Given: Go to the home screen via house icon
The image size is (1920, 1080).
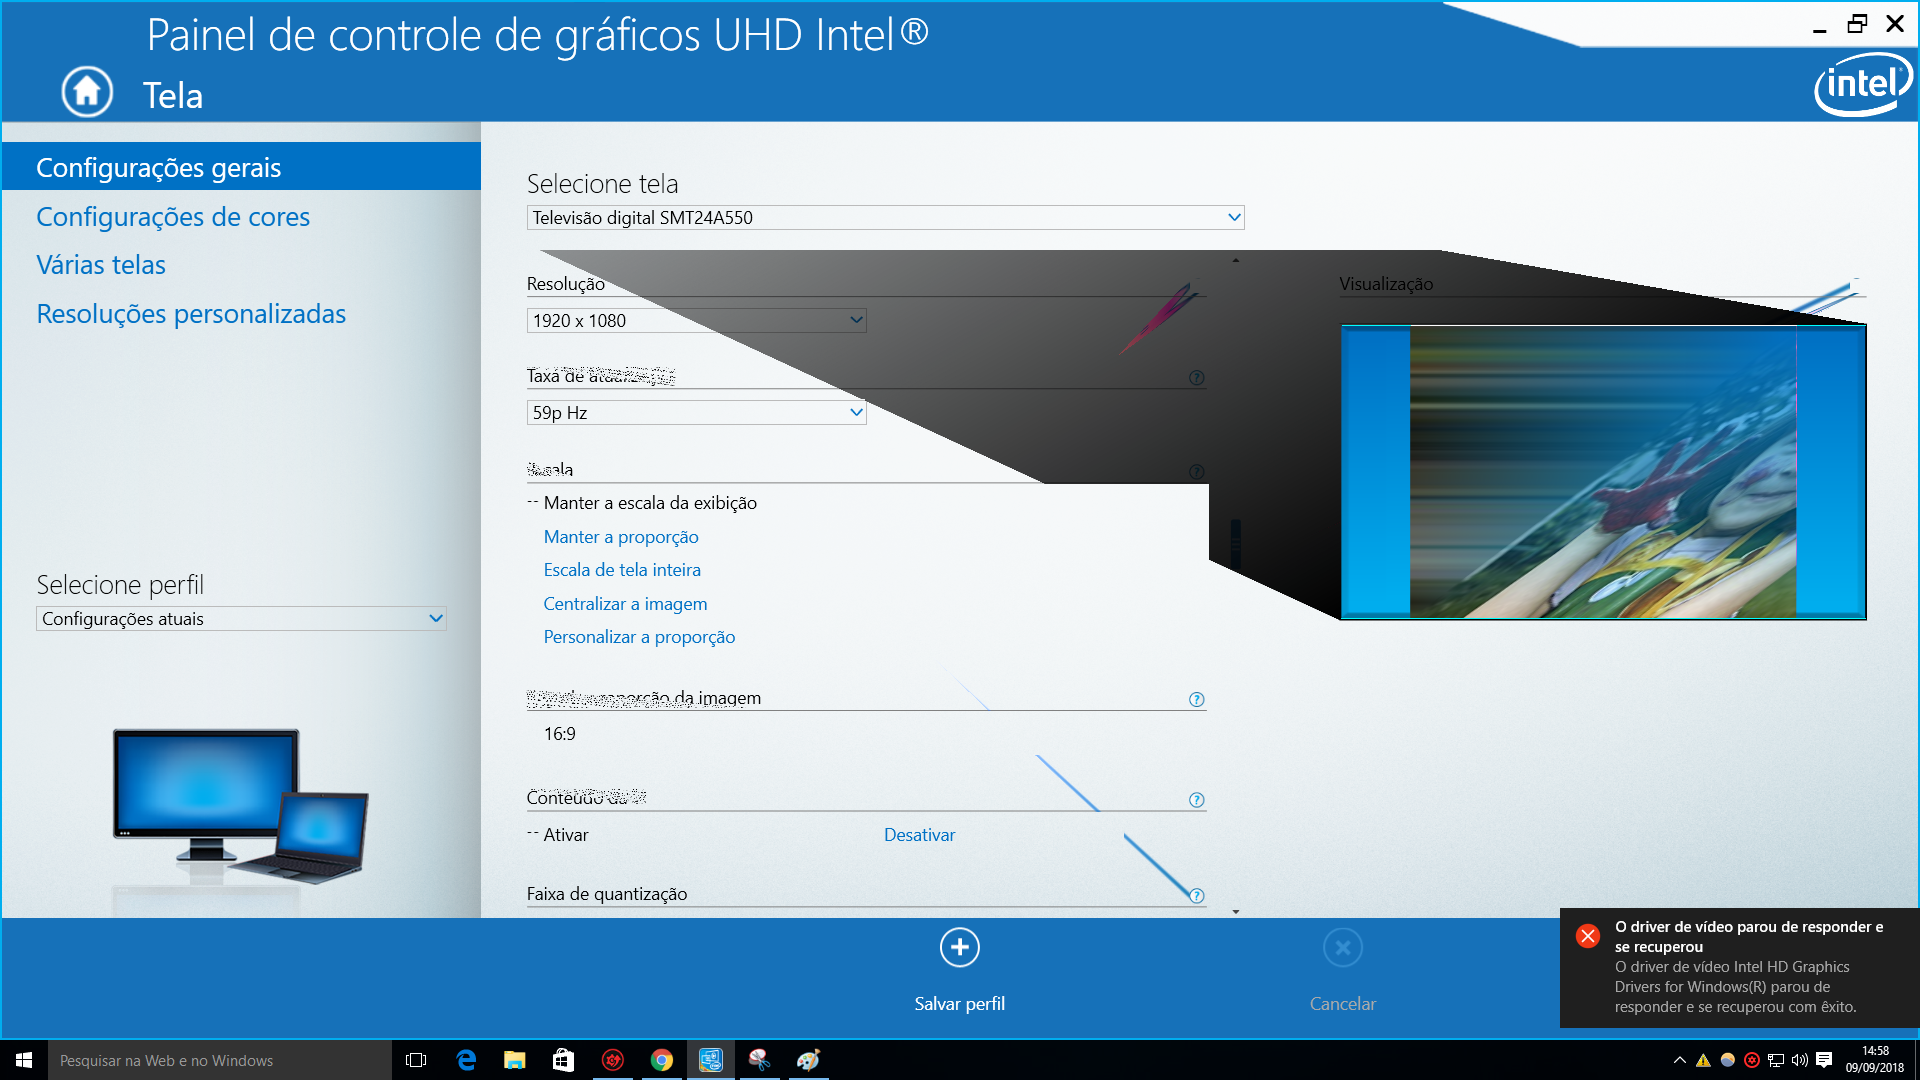Looking at the screenshot, I should 87,92.
